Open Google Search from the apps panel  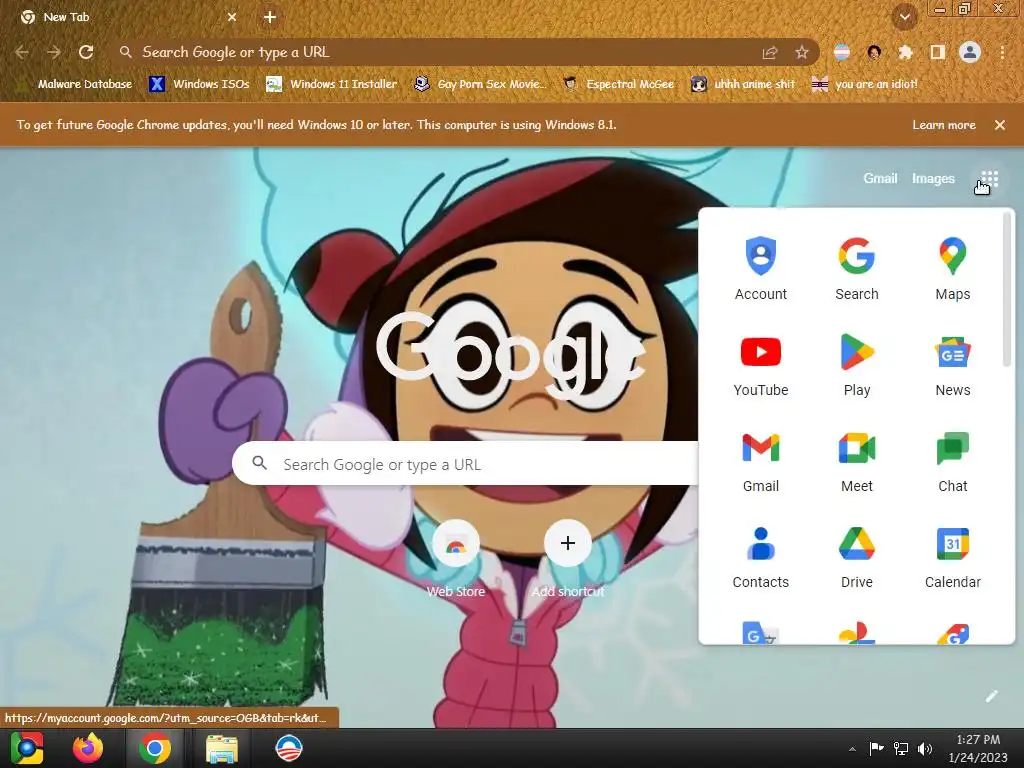click(x=857, y=269)
